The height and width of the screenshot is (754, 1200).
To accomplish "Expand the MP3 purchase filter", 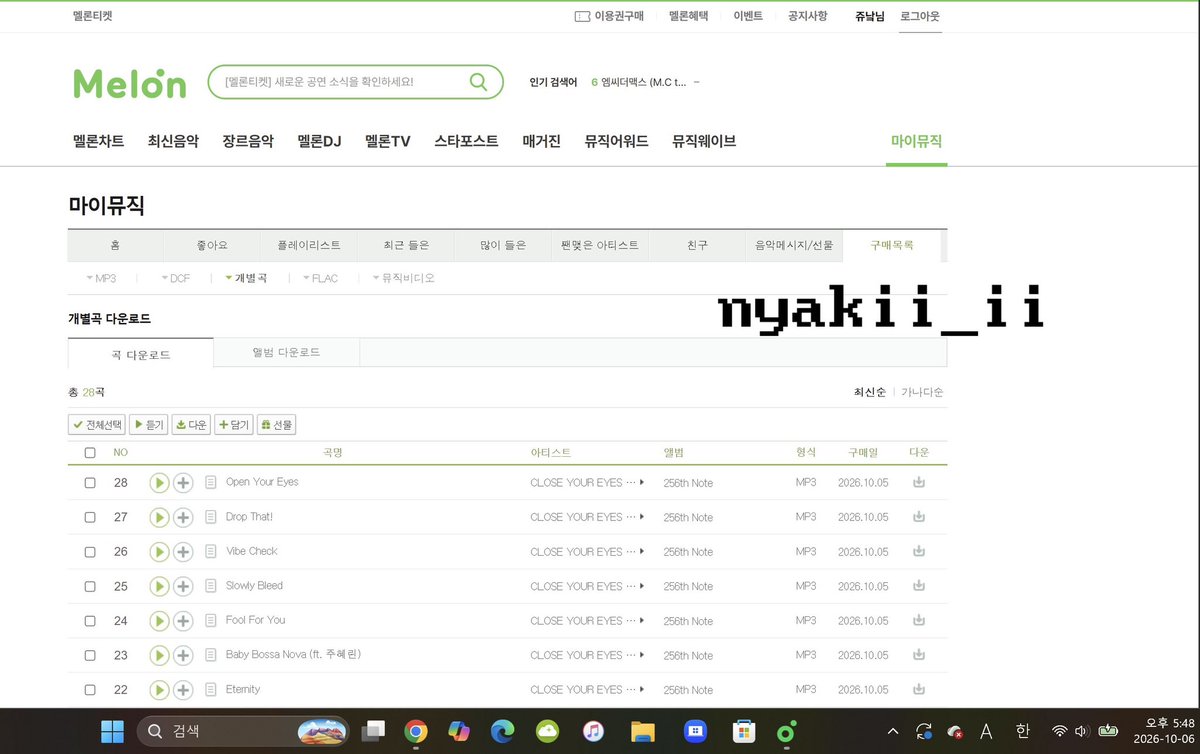I will click(101, 278).
